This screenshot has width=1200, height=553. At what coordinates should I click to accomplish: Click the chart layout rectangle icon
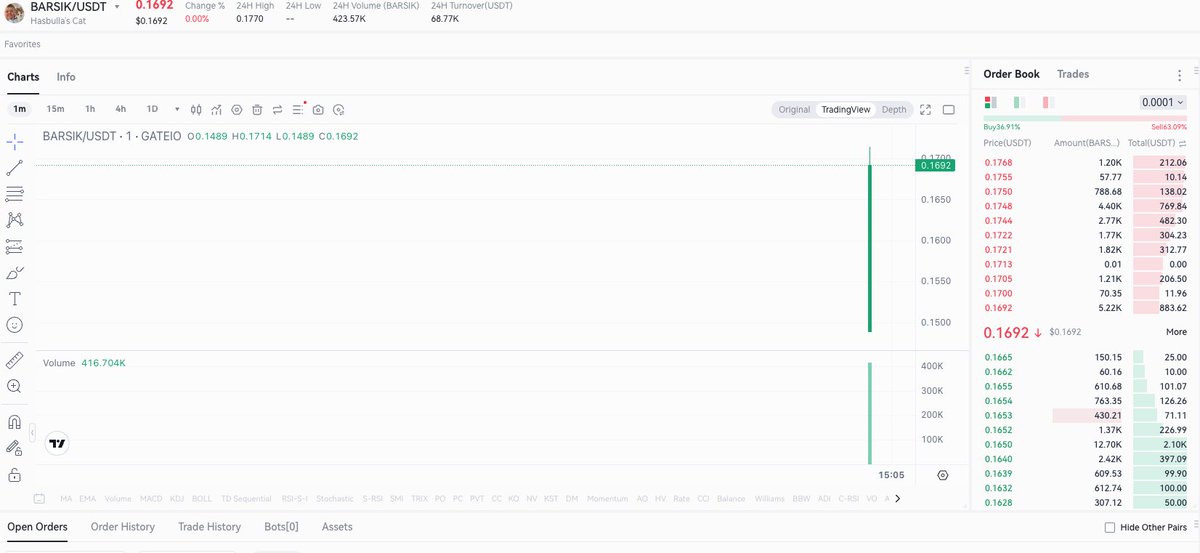point(949,110)
